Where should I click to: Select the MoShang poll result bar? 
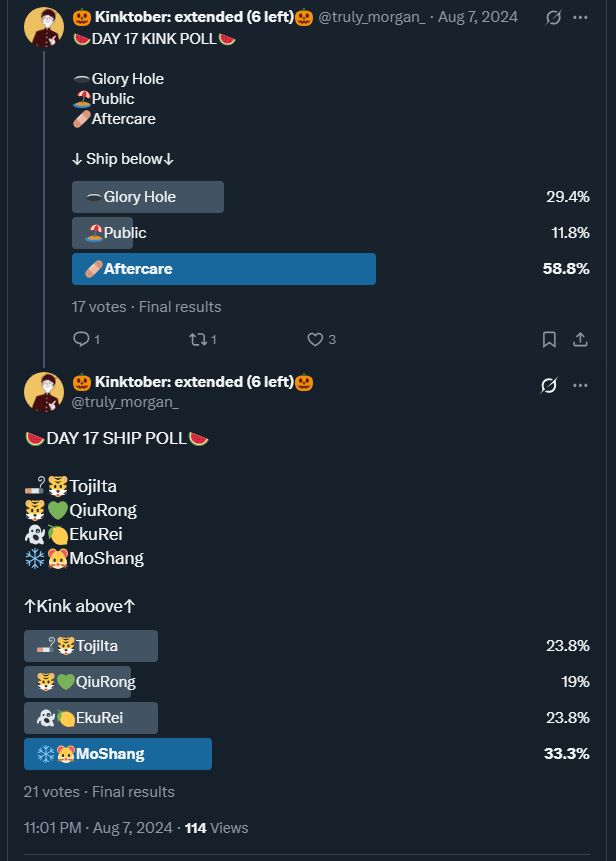pos(118,754)
